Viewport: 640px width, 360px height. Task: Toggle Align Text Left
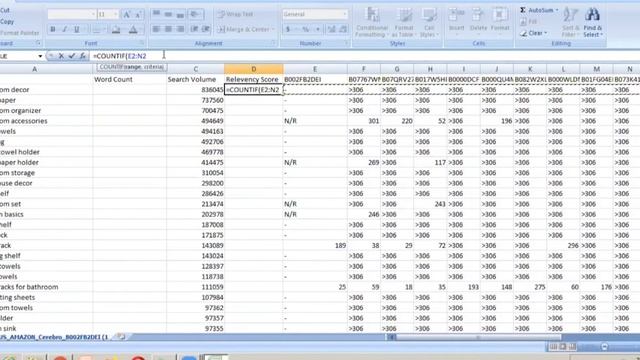156,29
